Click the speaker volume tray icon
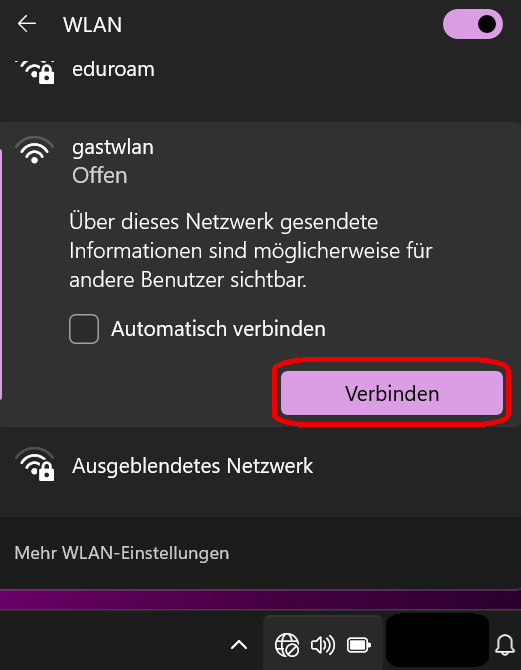Image resolution: width=521 pixels, height=670 pixels. point(323,645)
